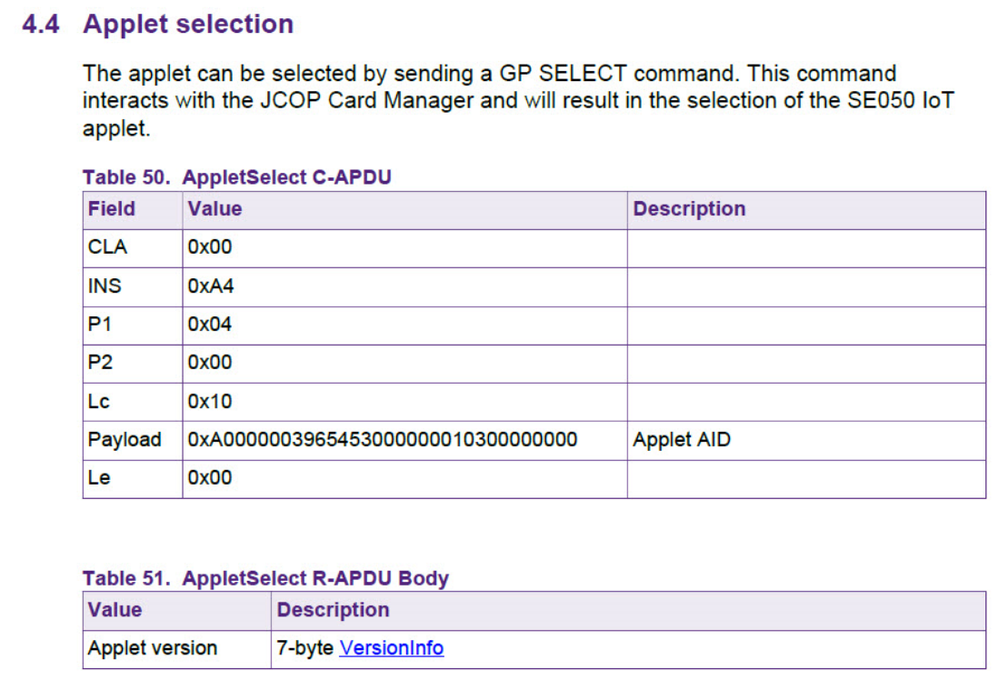Click the "GP SELECT command" paragraph text

(x=490, y=100)
